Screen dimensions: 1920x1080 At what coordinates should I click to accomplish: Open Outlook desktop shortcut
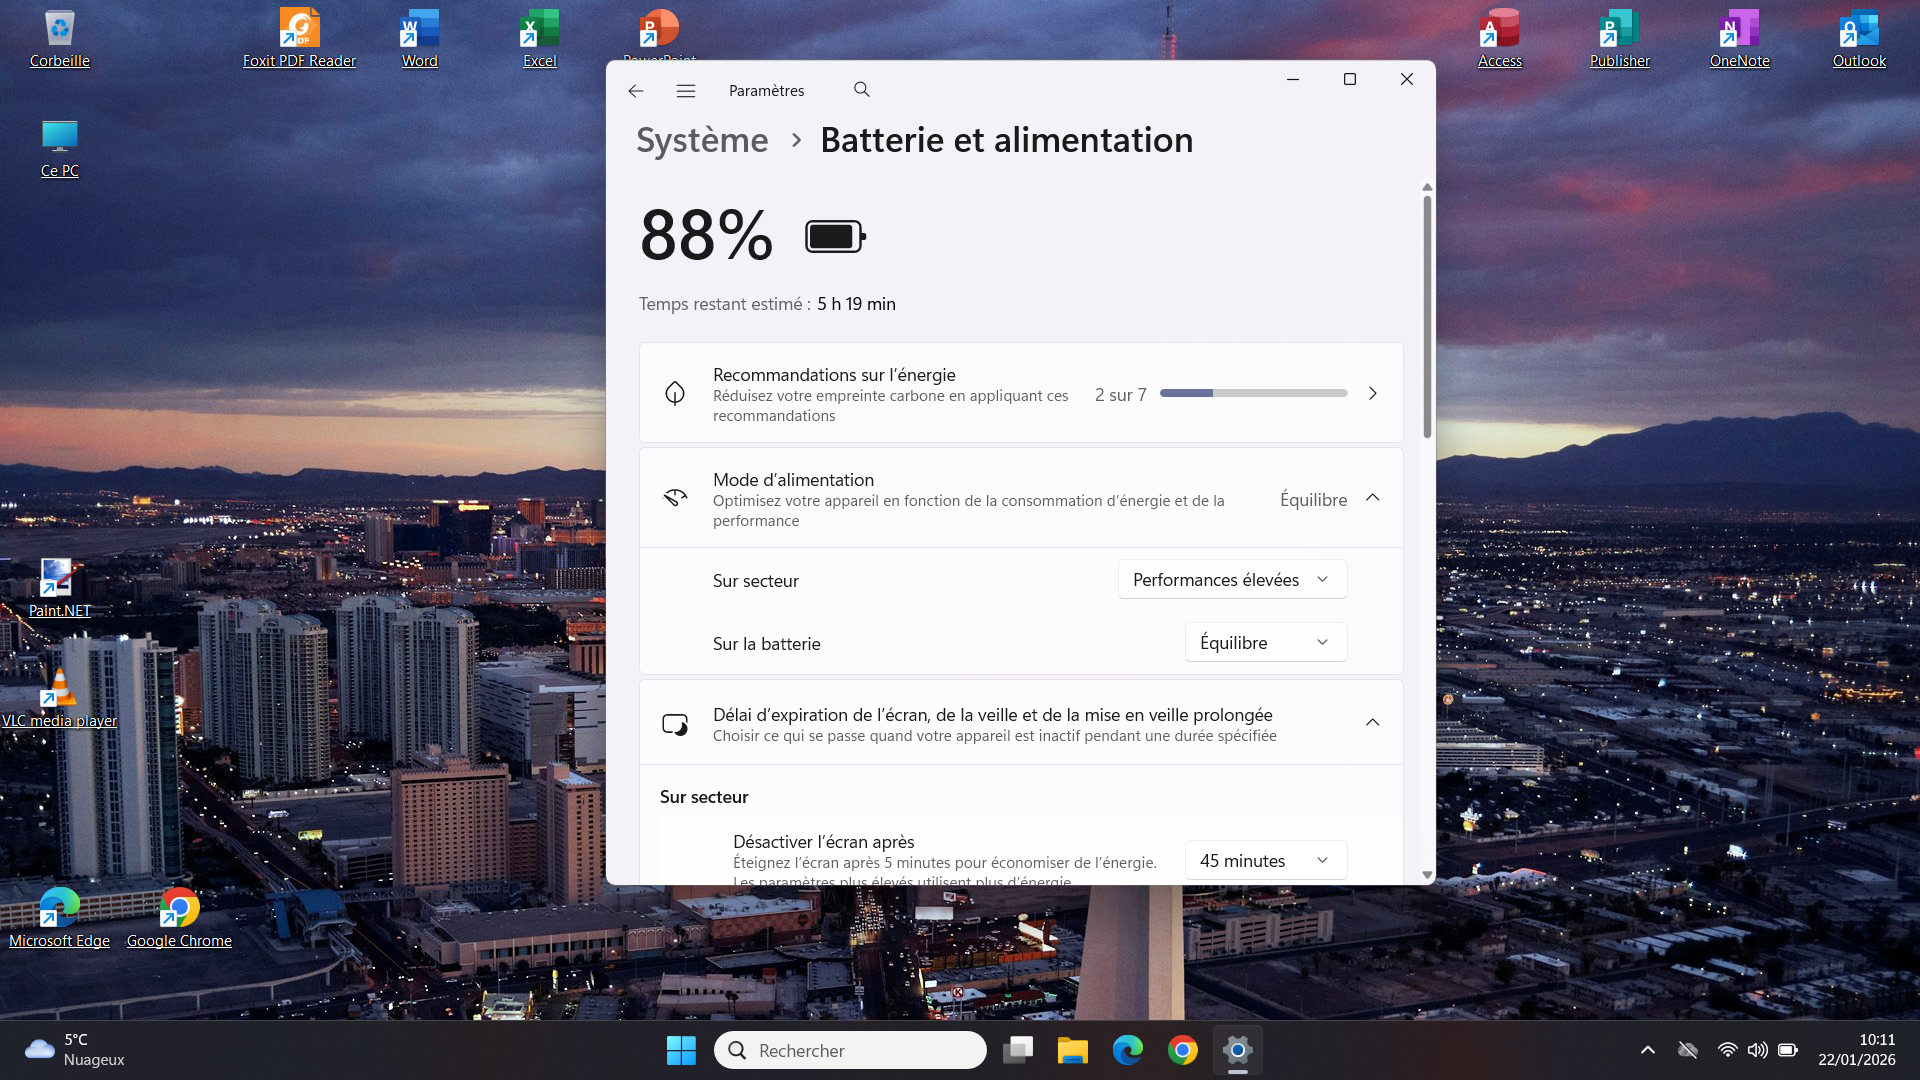click(x=1860, y=40)
